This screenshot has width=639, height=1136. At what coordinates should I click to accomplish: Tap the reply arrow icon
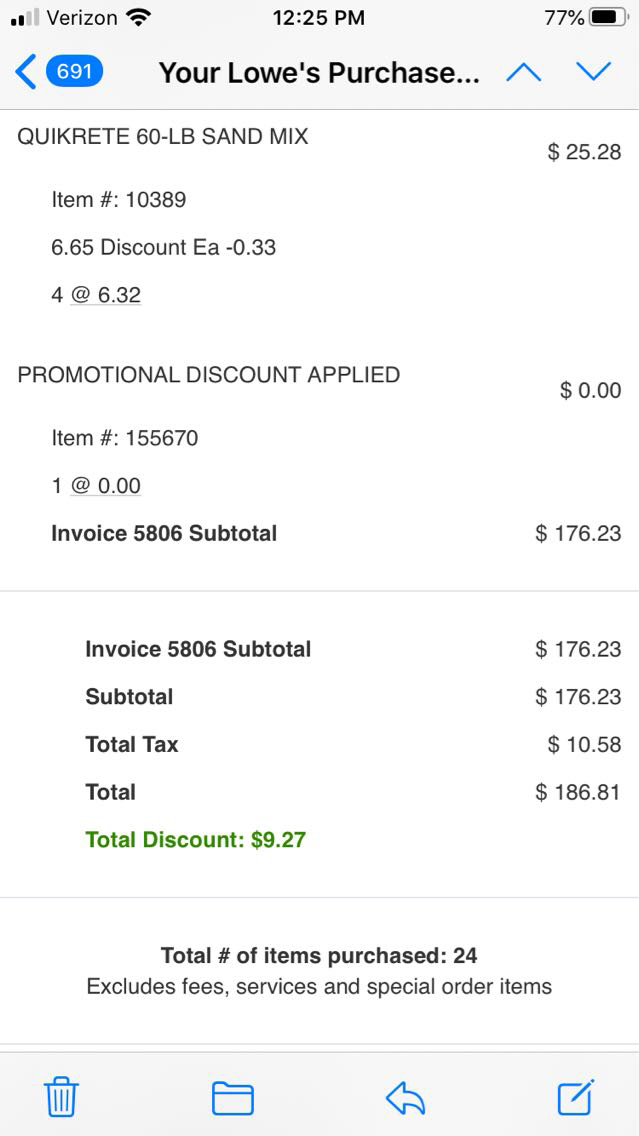tap(405, 1098)
